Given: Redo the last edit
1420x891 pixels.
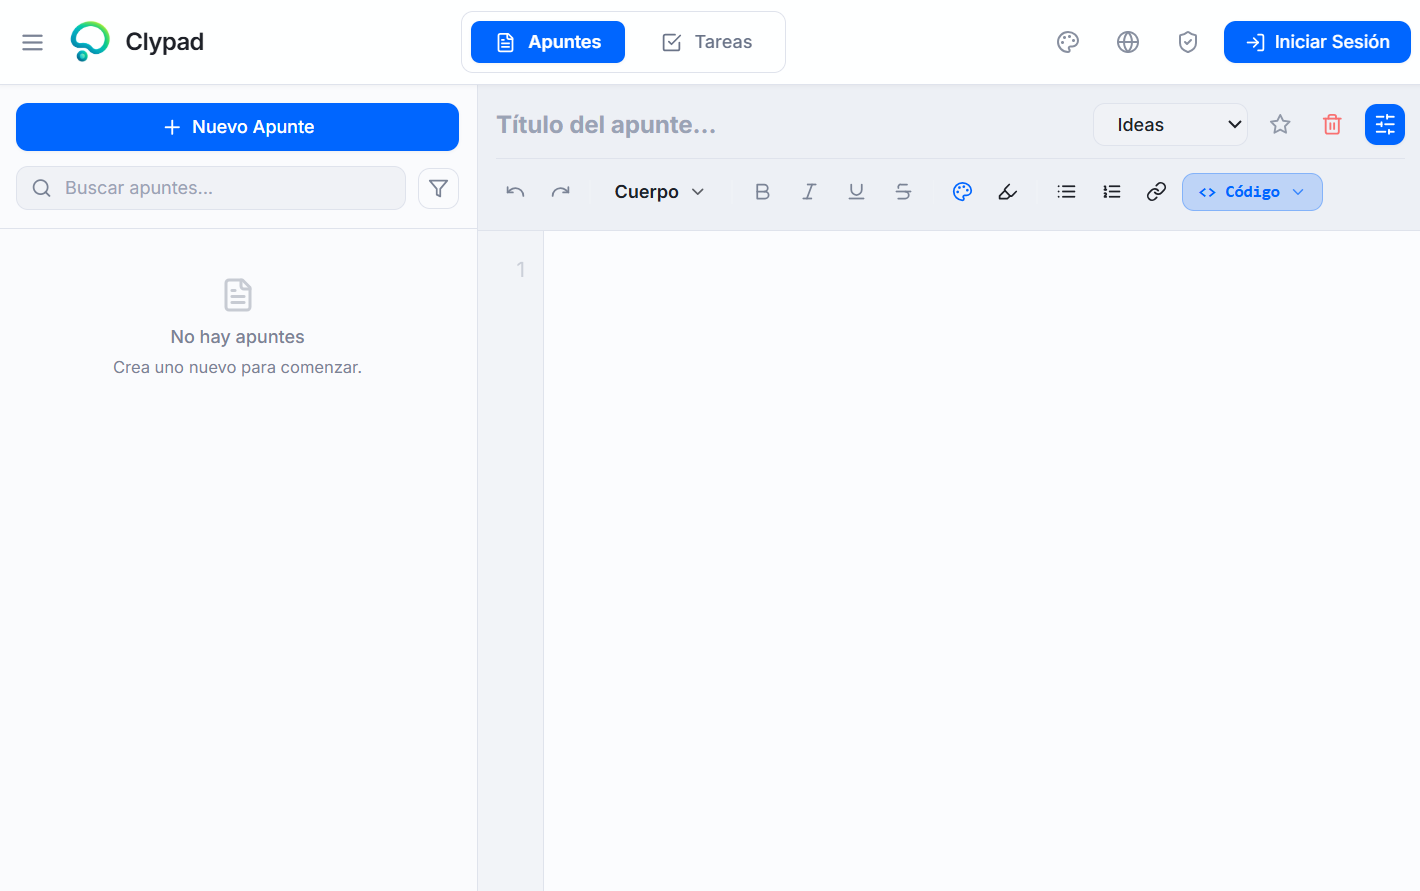Looking at the screenshot, I should [561, 192].
